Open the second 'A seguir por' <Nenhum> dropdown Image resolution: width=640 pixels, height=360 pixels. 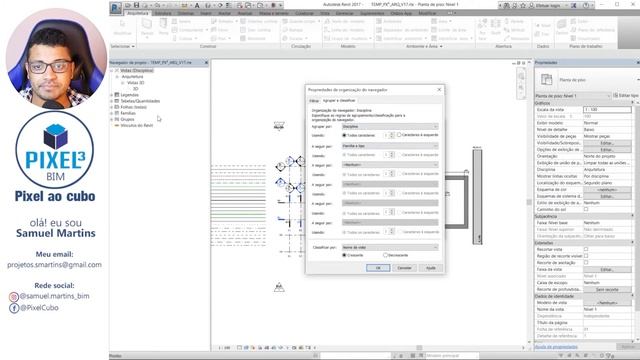point(390,165)
